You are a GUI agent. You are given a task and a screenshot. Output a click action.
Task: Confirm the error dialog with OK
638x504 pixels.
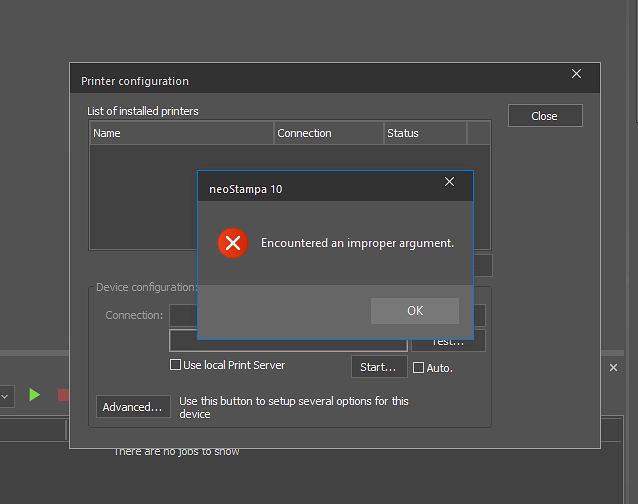point(415,311)
